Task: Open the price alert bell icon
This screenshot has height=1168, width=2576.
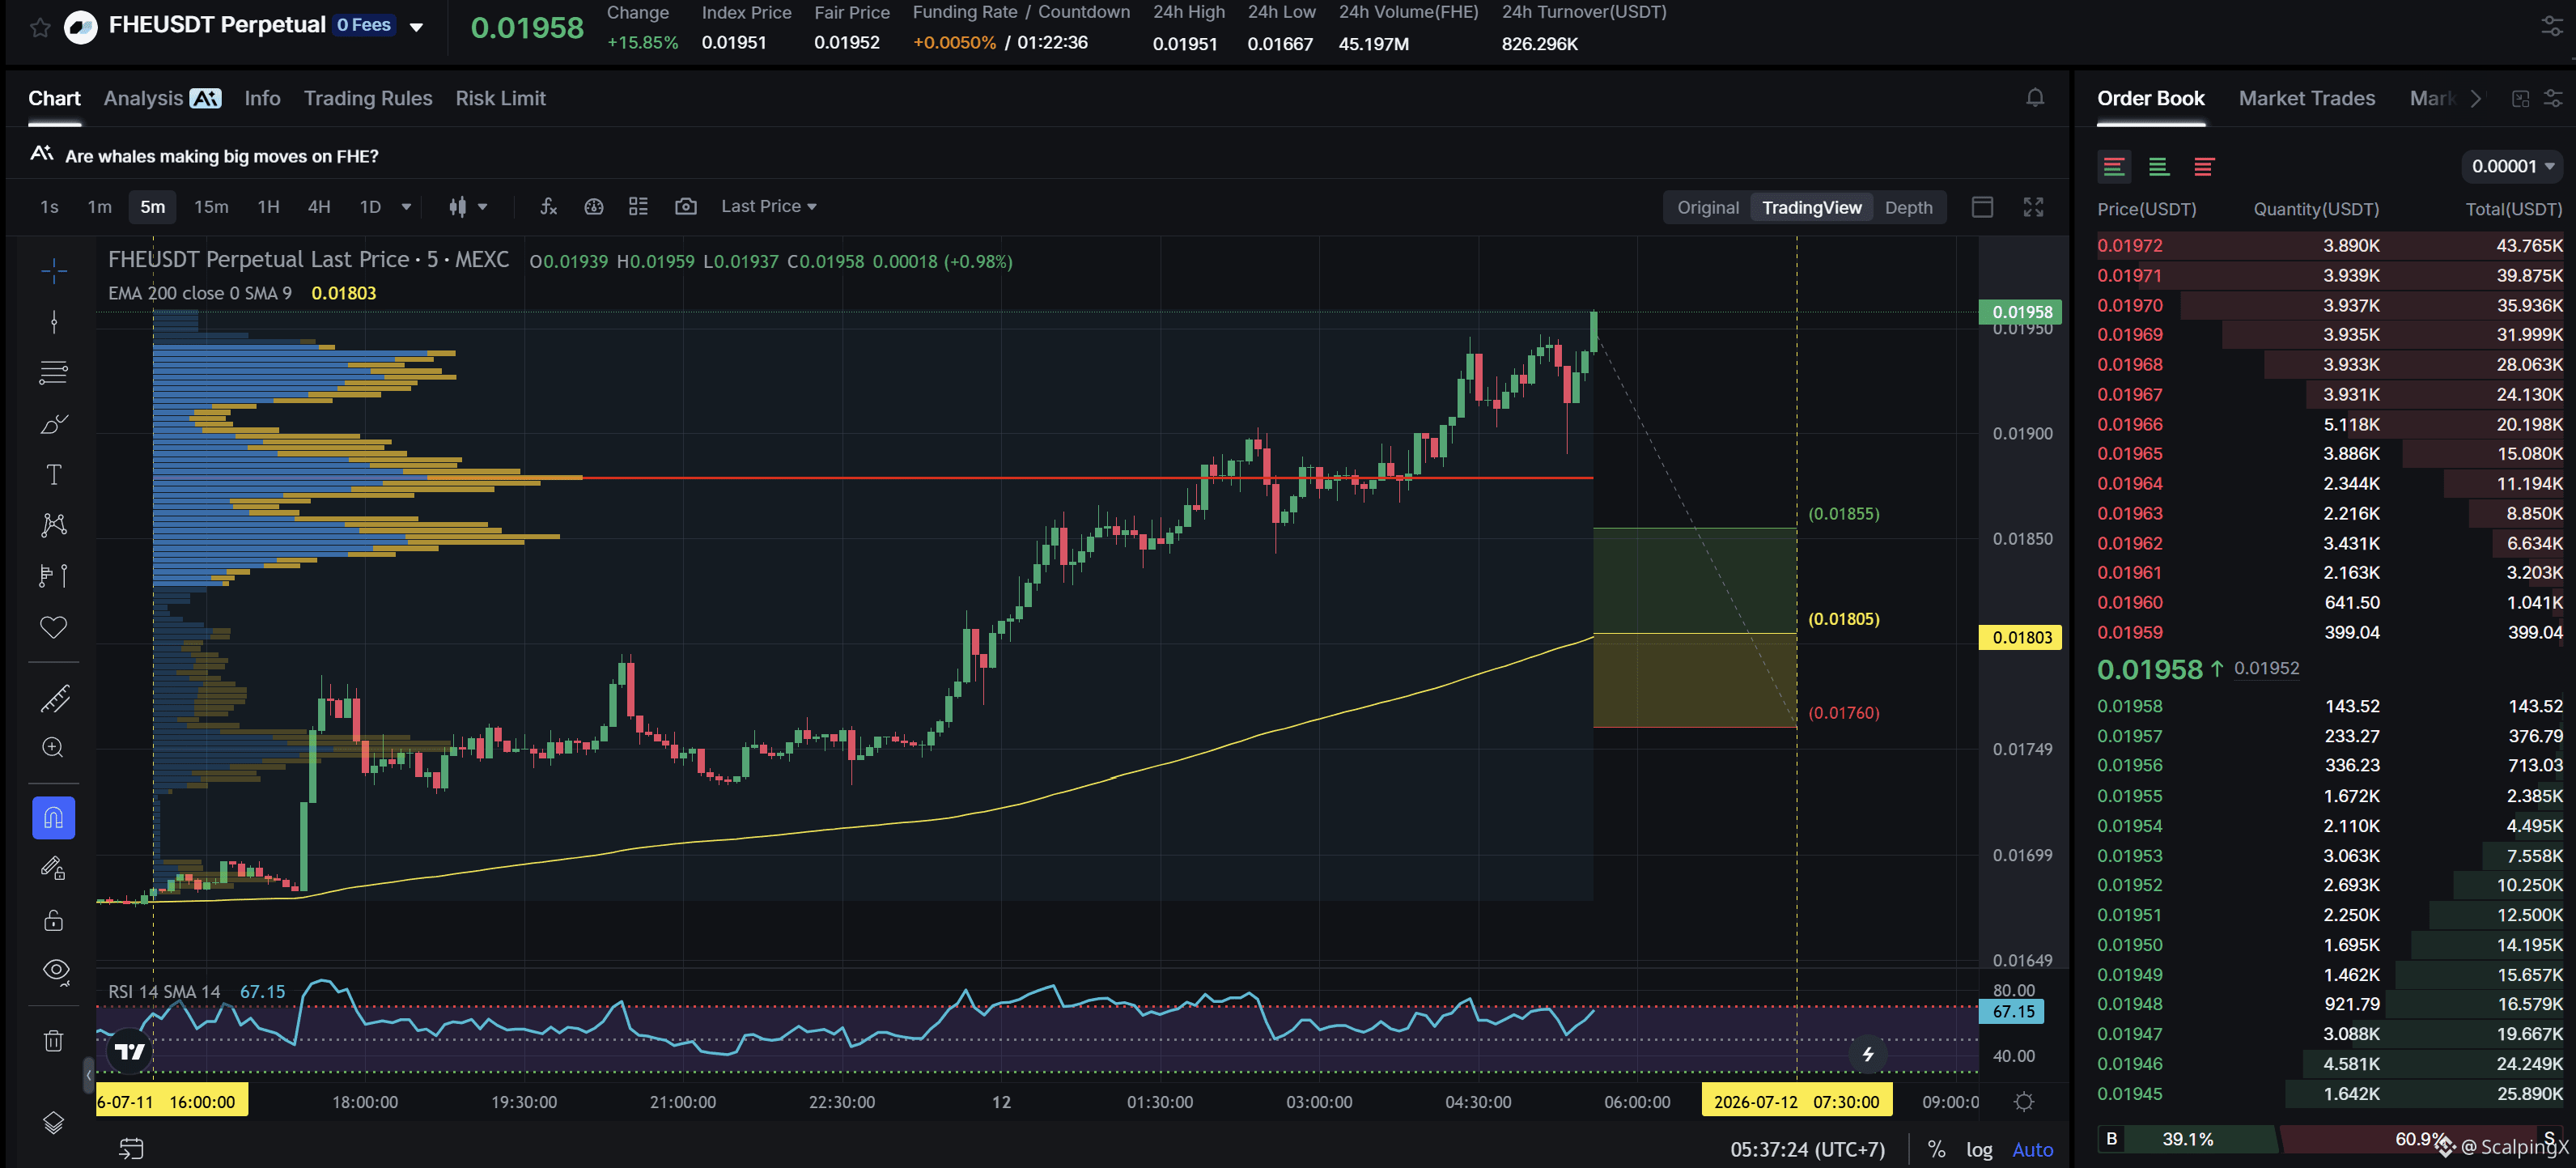Action: [x=2035, y=98]
